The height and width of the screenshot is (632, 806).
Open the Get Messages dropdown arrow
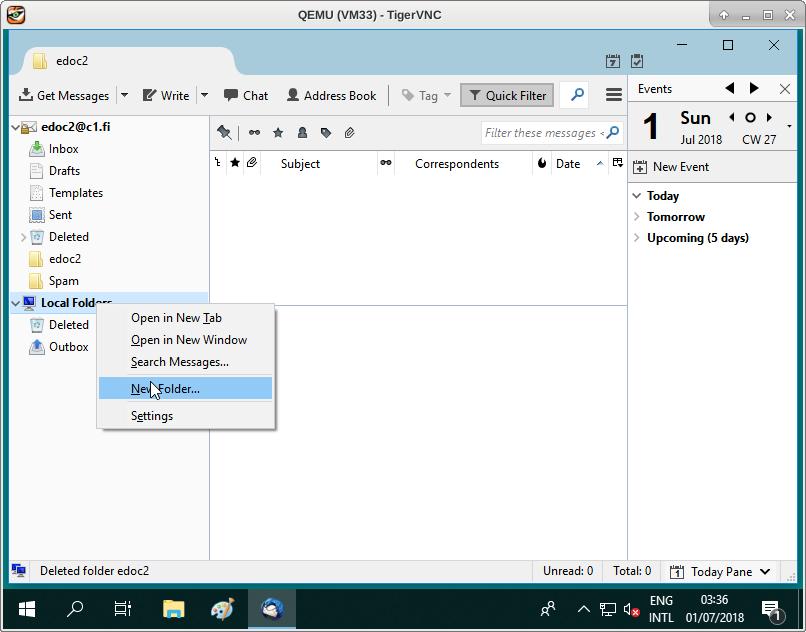click(124, 96)
